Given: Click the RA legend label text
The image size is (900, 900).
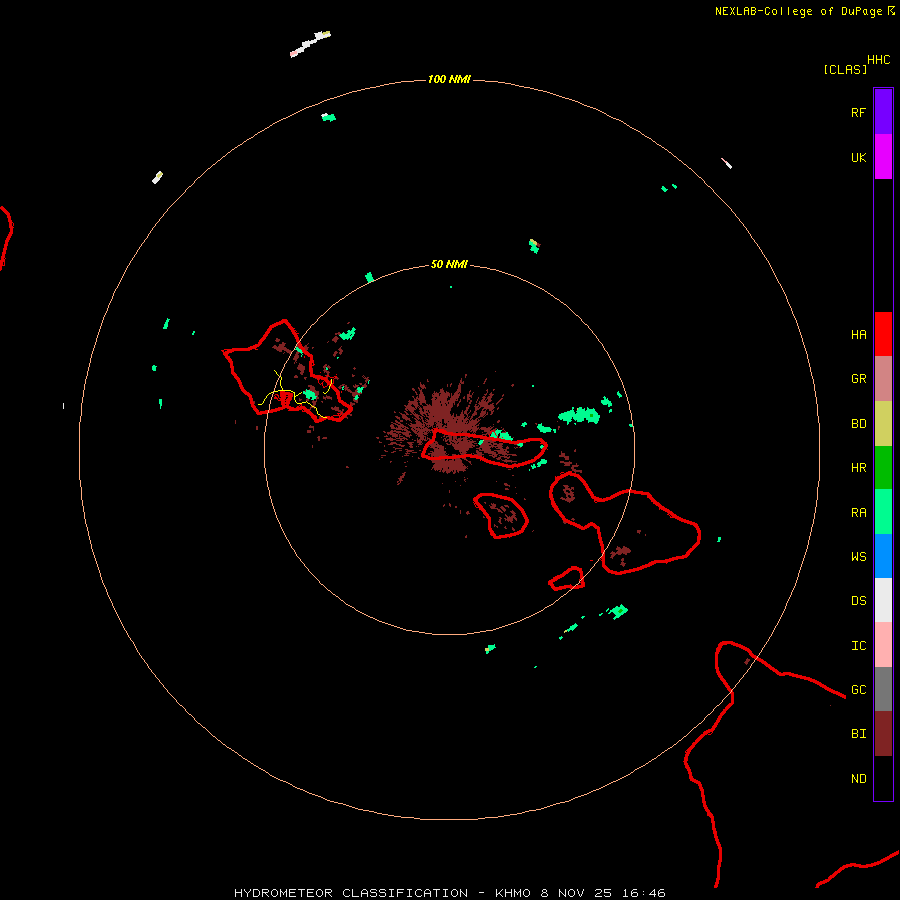Looking at the screenshot, I should pyautogui.click(x=858, y=513).
